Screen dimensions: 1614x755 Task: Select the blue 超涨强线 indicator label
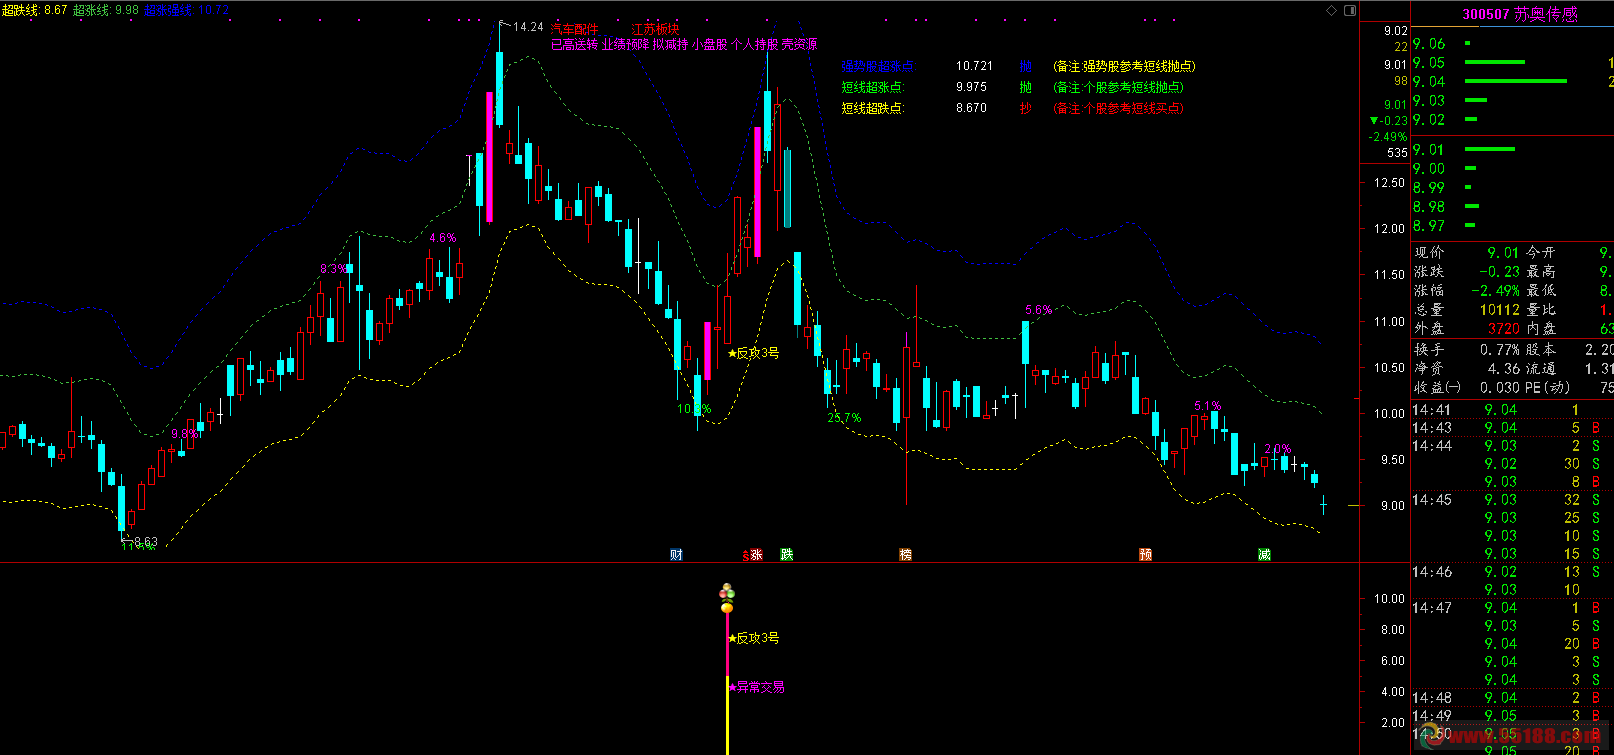pyautogui.click(x=168, y=10)
